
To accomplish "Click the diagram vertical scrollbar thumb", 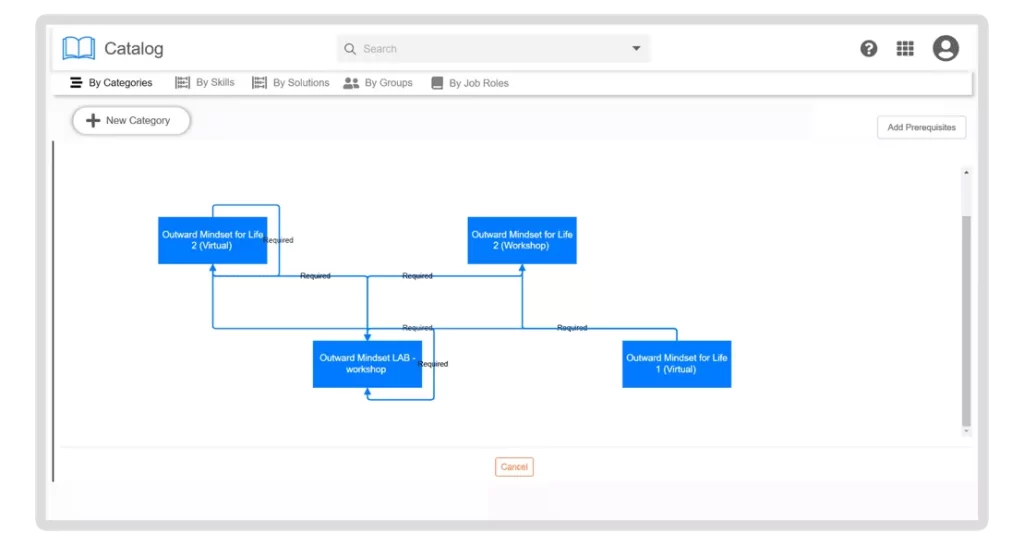I will pos(966,320).
